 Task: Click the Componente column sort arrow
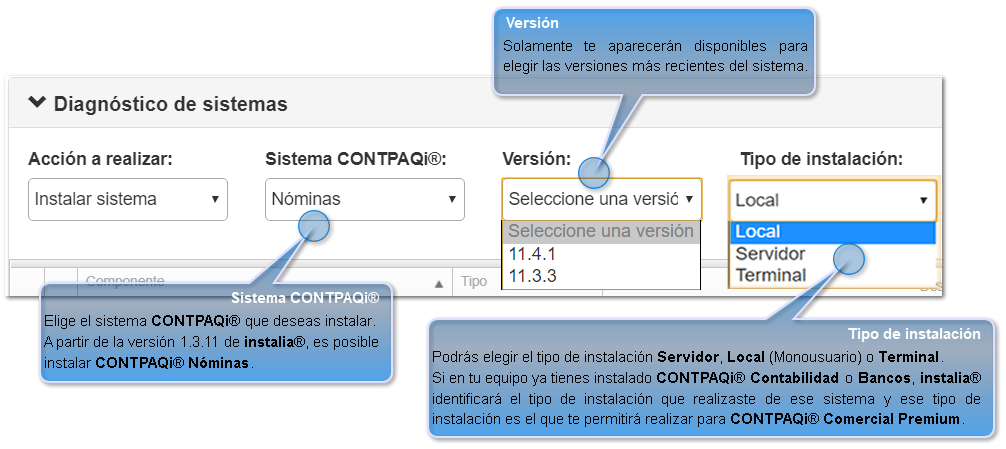click(438, 284)
